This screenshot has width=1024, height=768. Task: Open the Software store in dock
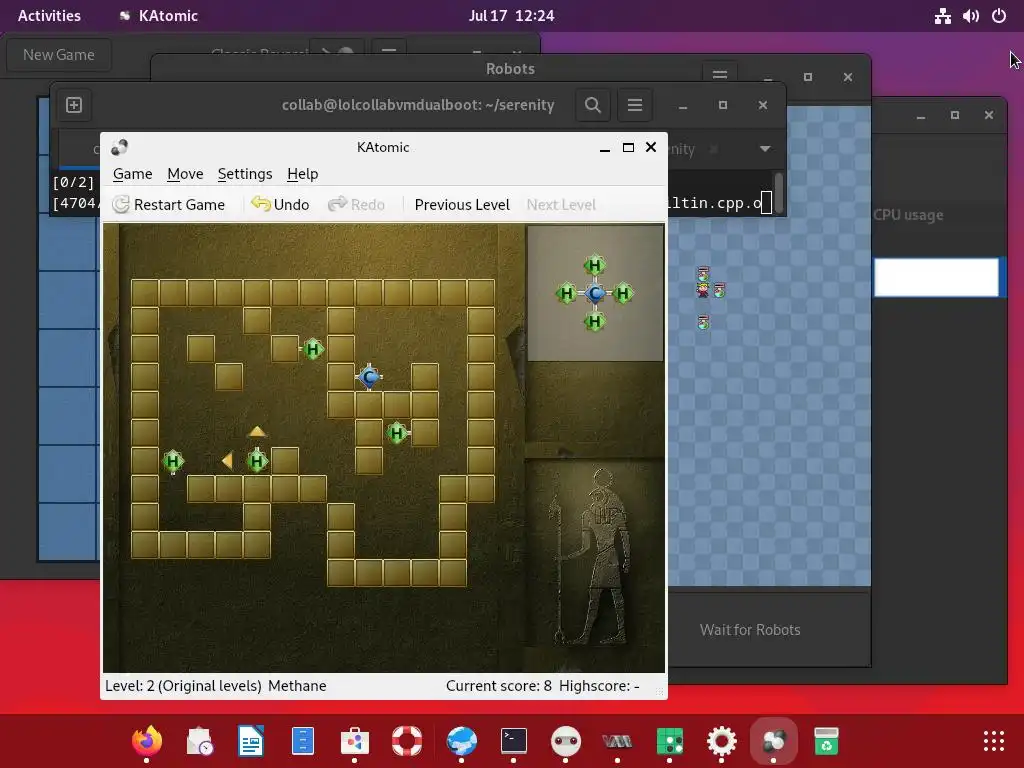pyautogui.click(x=355, y=741)
